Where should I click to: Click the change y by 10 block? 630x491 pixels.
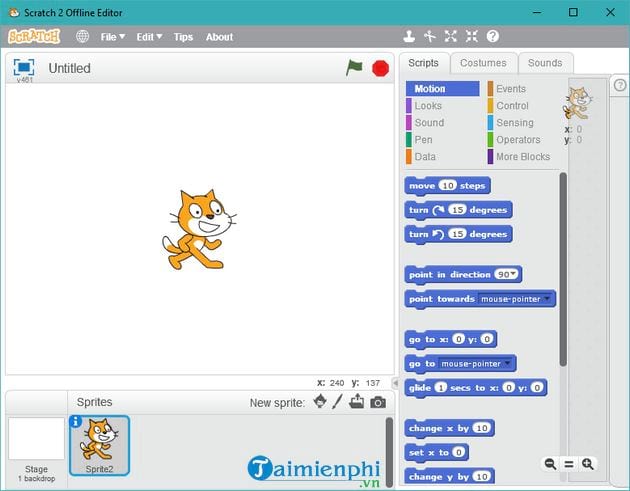click(449, 477)
